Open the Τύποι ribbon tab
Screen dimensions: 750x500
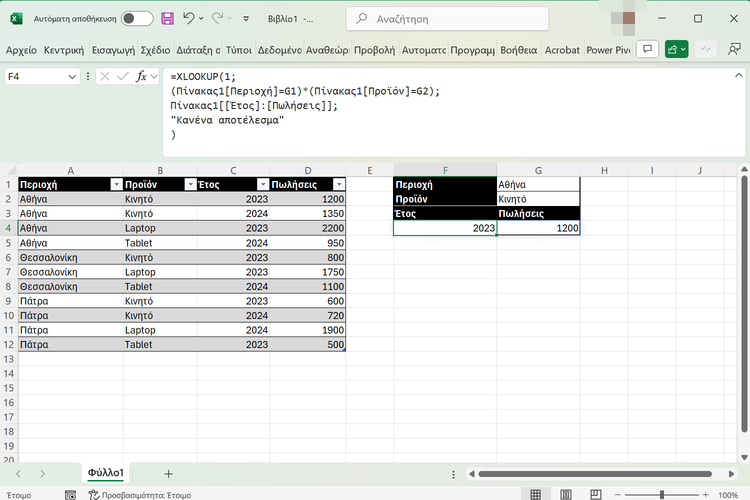point(238,50)
